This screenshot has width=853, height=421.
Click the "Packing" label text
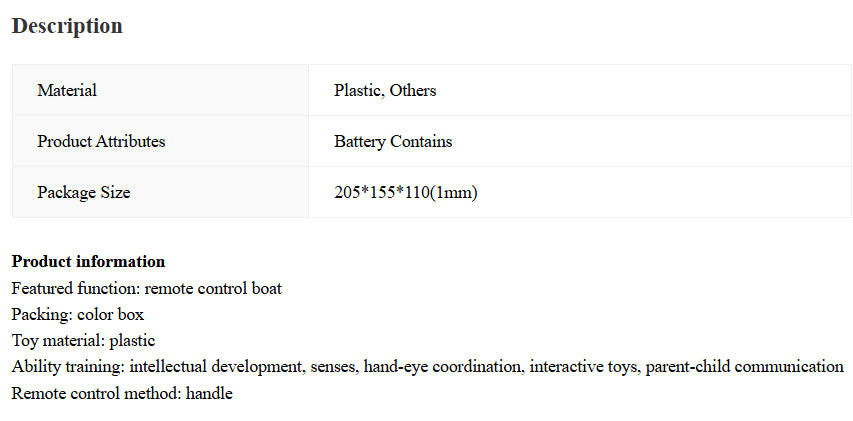point(41,314)
